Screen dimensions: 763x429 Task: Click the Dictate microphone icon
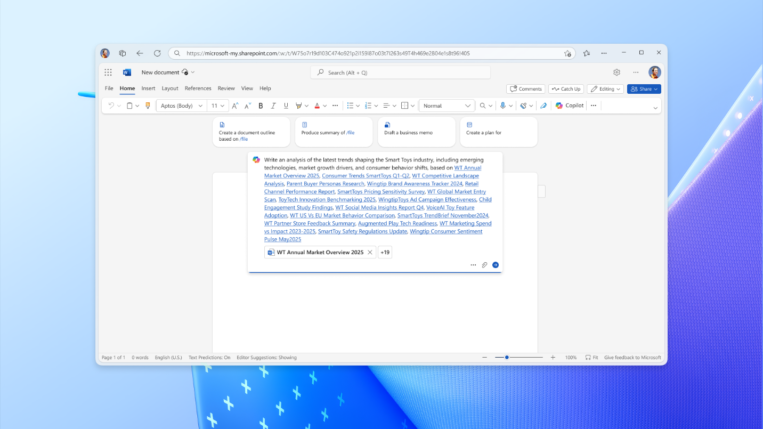(x=503, y=105)
